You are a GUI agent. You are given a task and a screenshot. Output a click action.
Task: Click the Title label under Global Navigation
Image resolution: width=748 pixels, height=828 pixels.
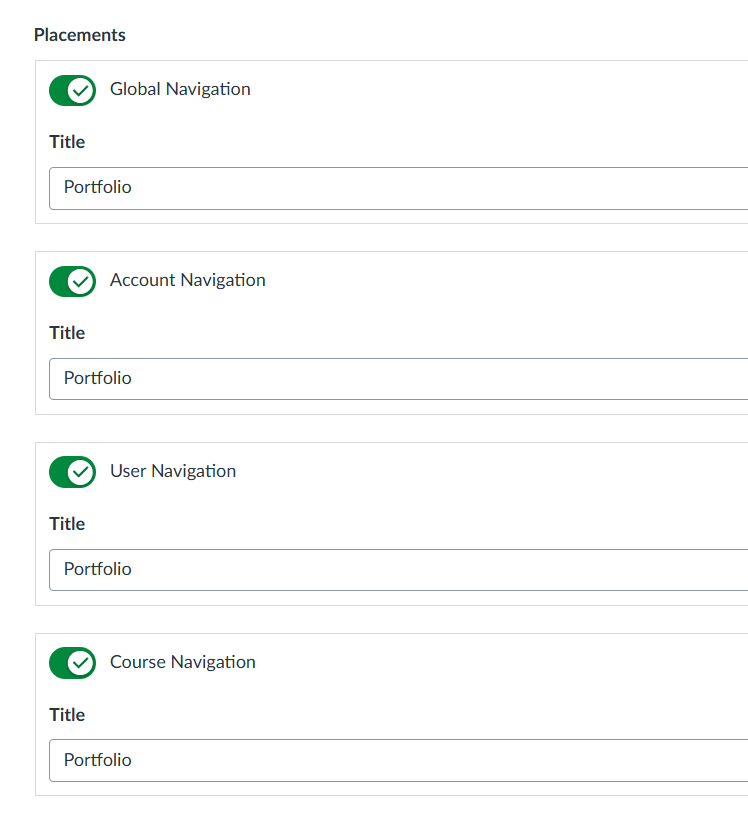(x=67, y=142)
